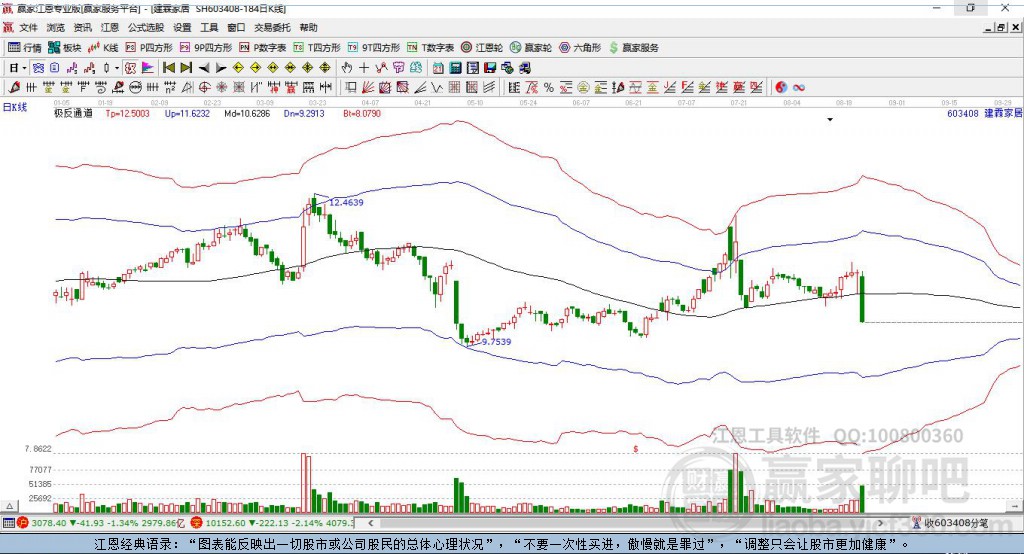The image size is (1024, 554).
Task: Step chart right with black right arrow
Action: (221, 68)
